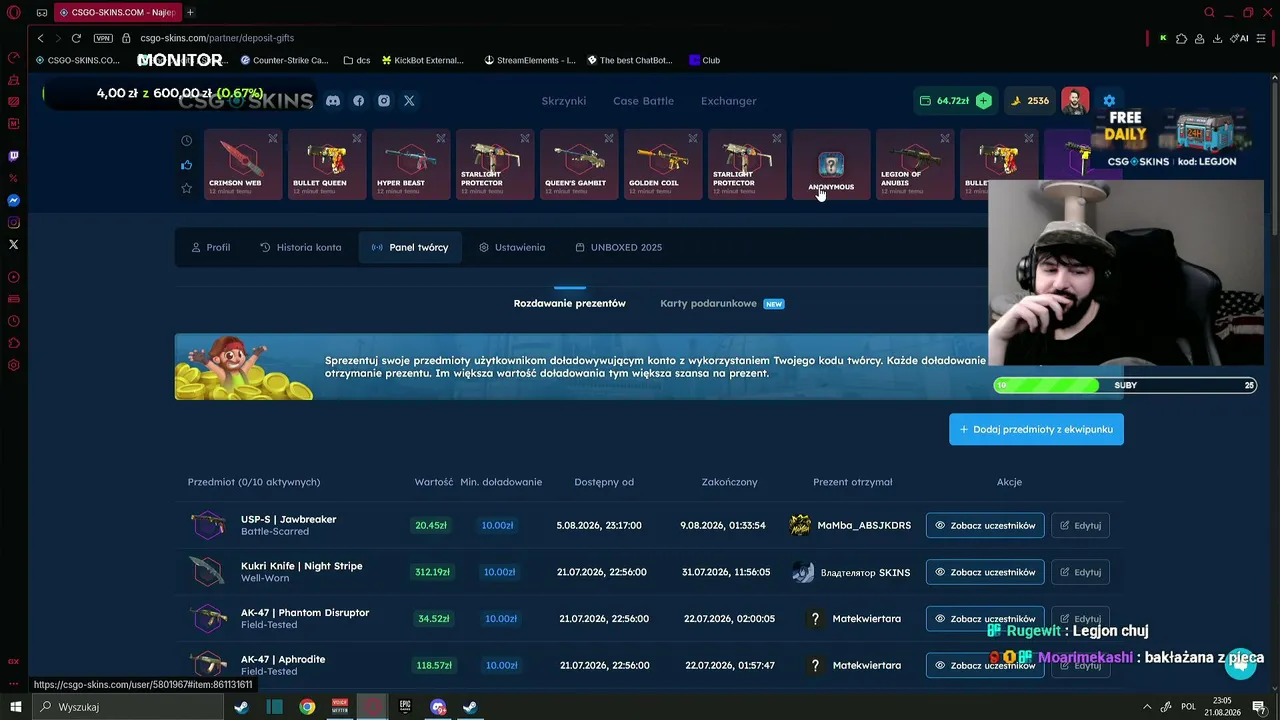Open the Anonymous drop card
1280x720 pixels.
pyautogui.click(x=831, y=165)
